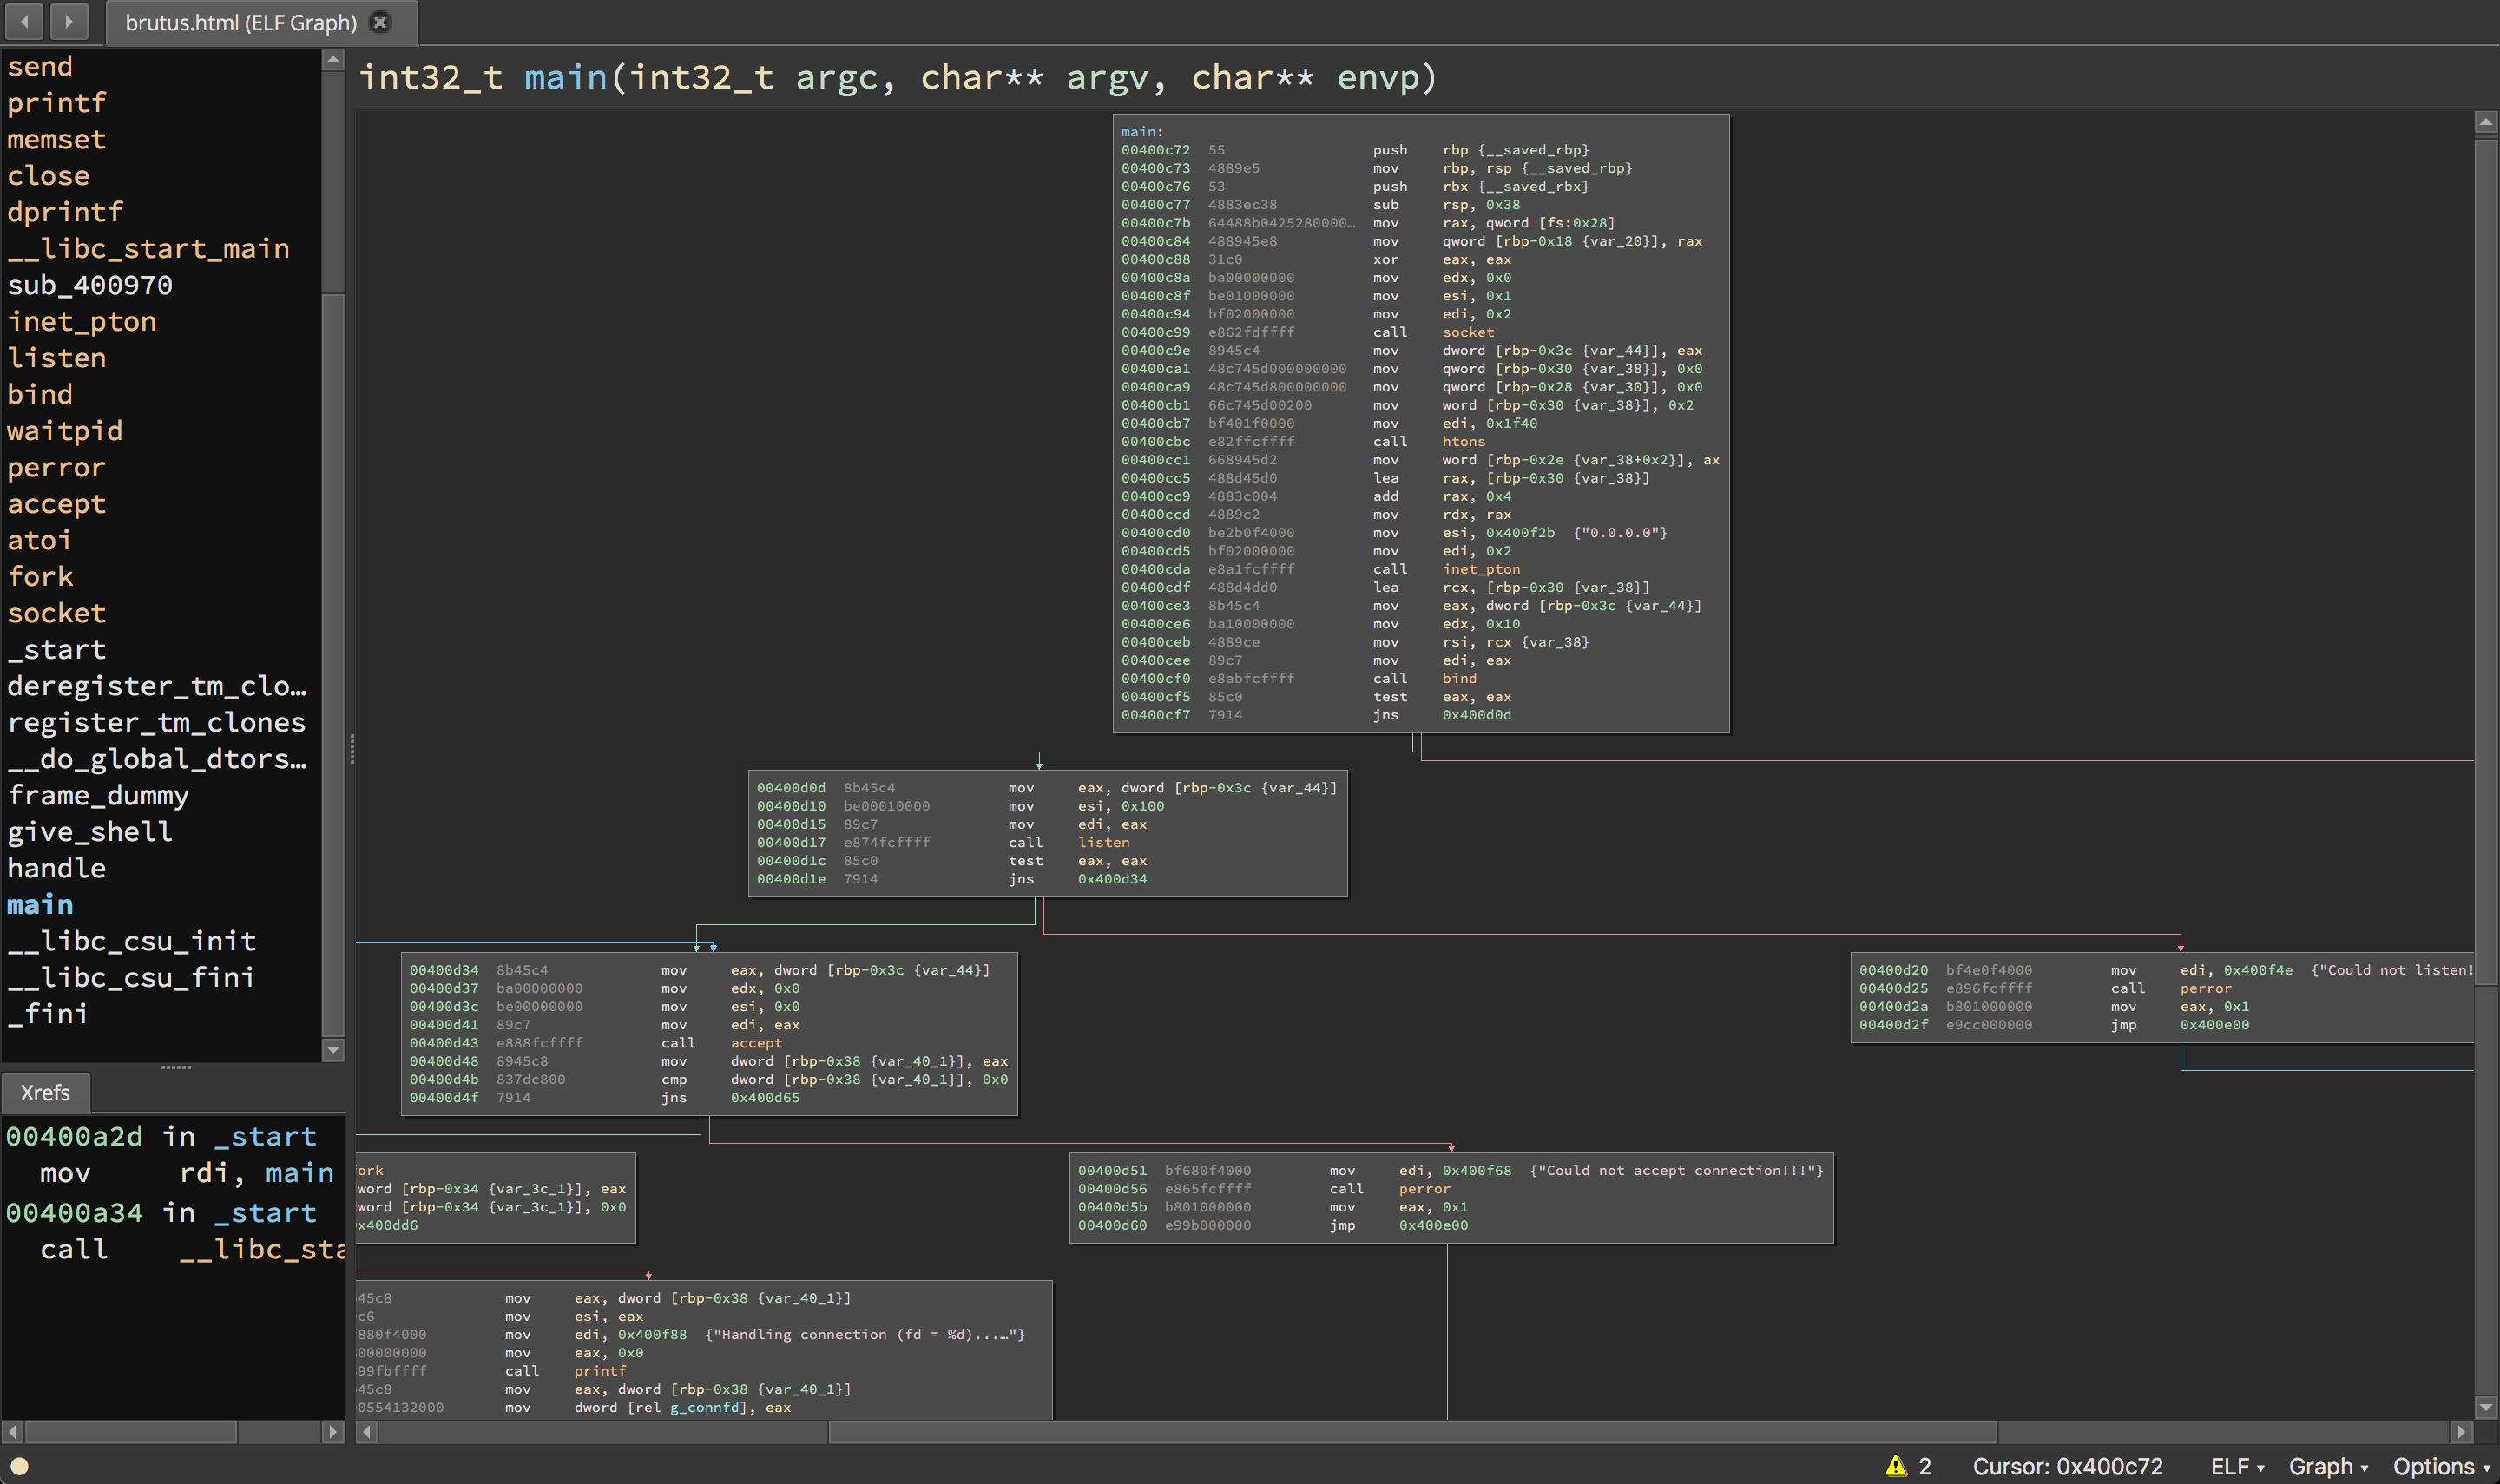Select __libc_csu_fini in function list
The height and width of the screenshot is (1484, 2500).
pos(131,978)
